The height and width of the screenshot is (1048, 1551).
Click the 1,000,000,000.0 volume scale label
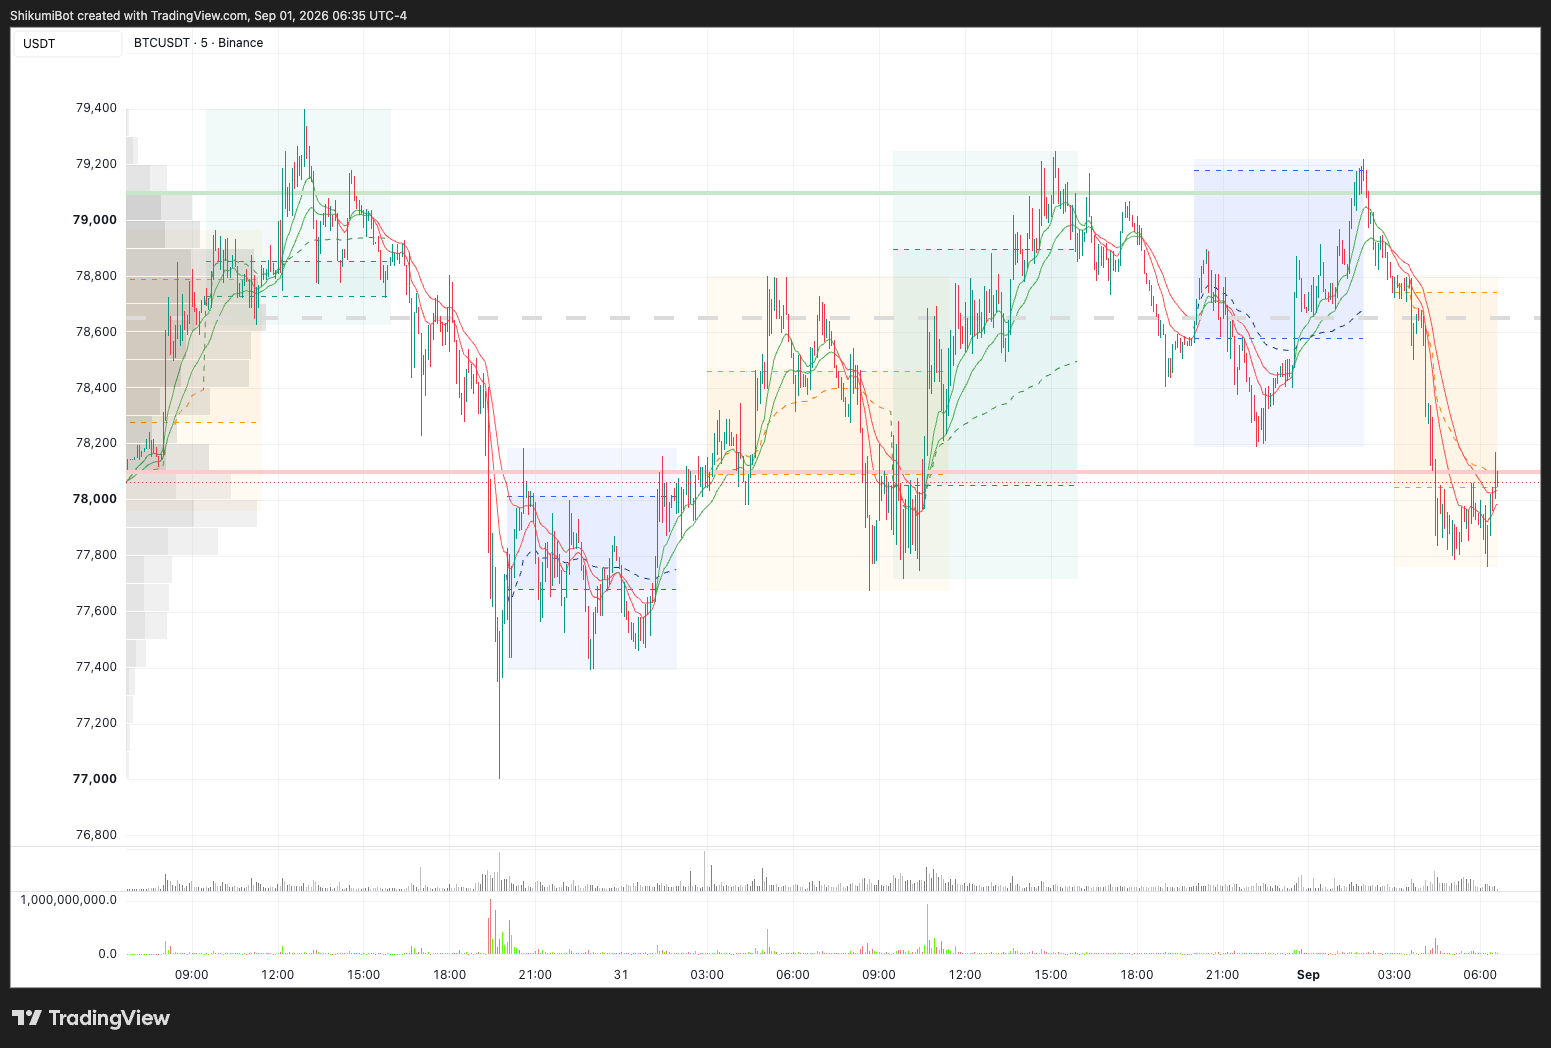[68, 900]
